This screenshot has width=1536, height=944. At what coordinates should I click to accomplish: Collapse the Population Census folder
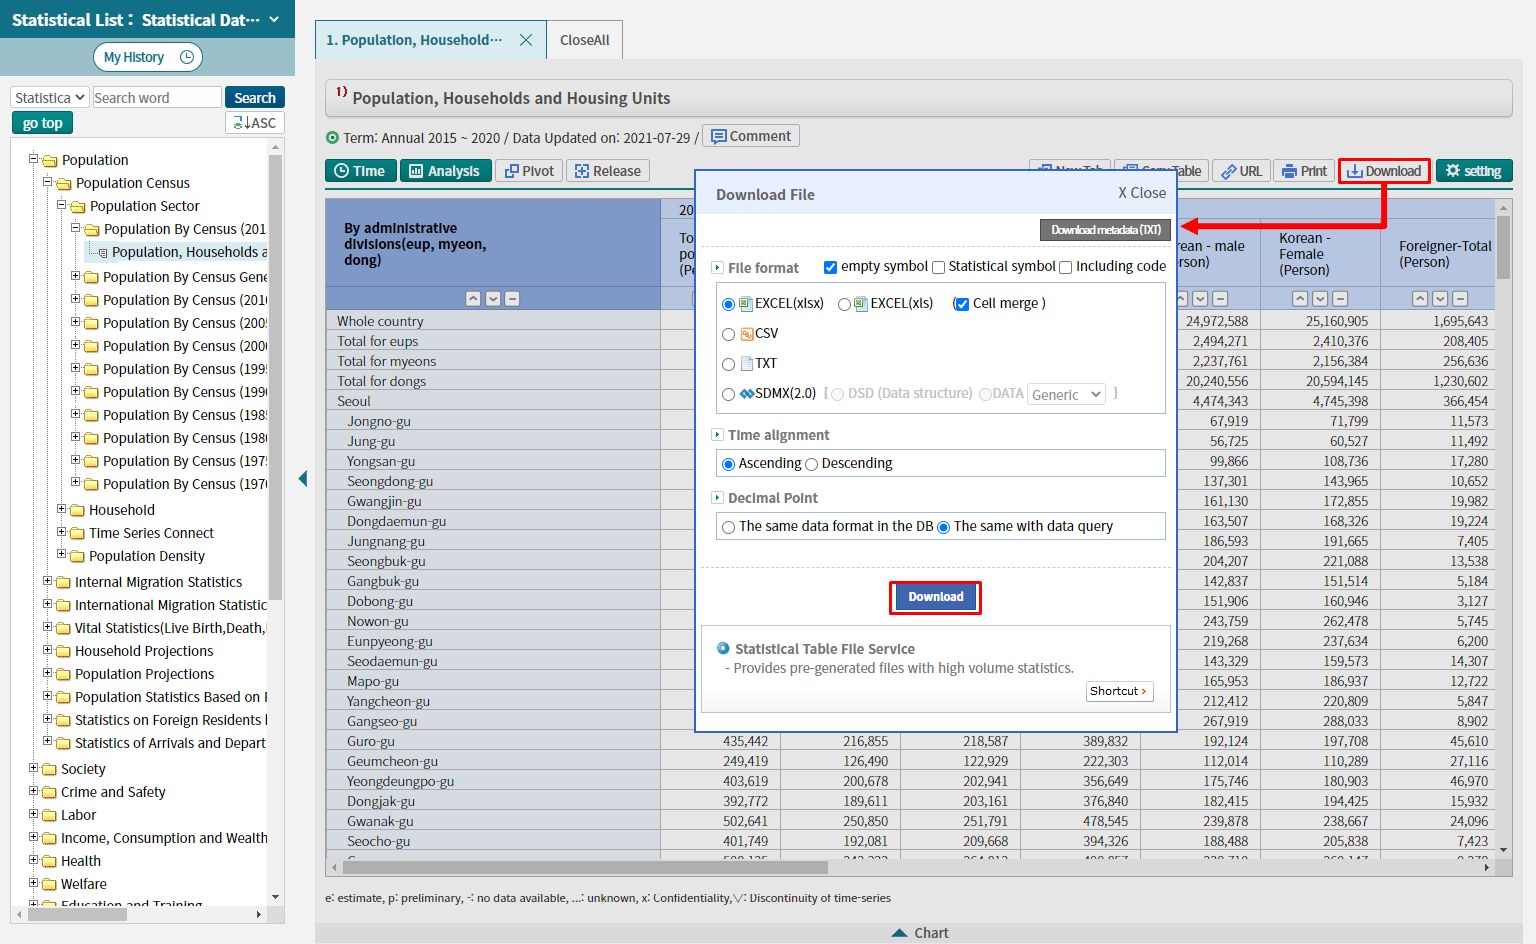[47, 182]
